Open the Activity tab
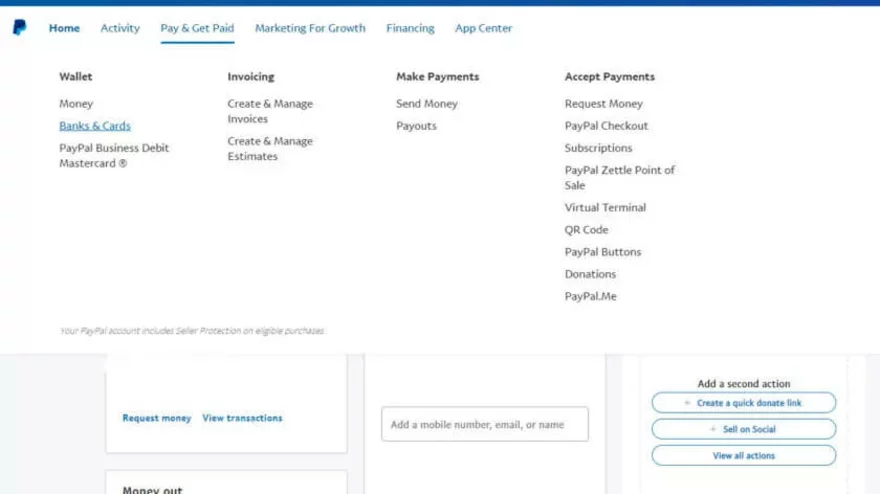This screenshot has width=880, height=494. click(120, 28)
